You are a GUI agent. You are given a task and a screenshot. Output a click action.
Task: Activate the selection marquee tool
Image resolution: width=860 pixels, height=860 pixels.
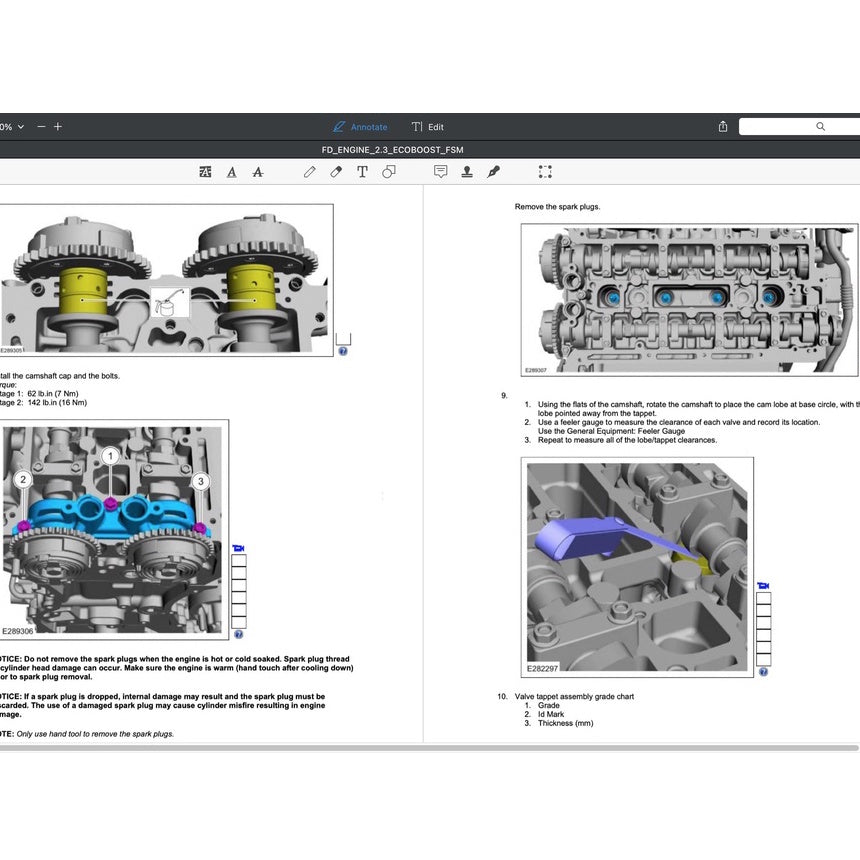point(545,171)
